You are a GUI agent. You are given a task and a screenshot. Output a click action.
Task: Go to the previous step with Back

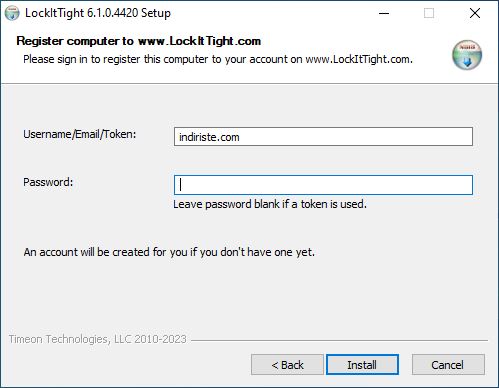click(x=287, y=365)
